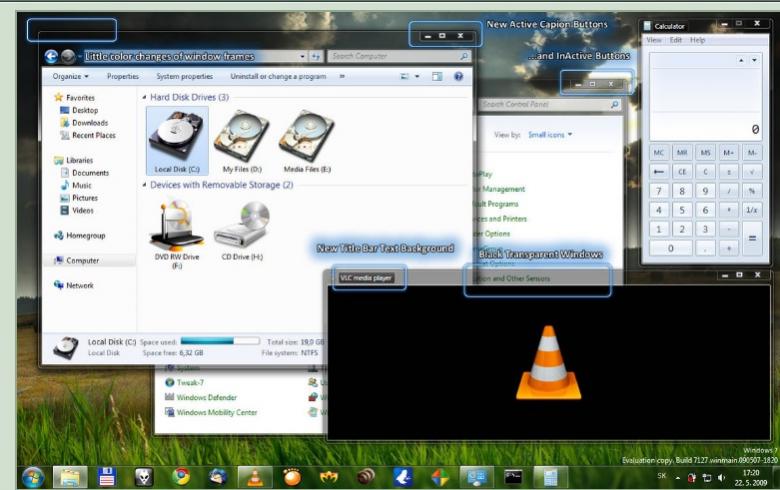Select the Media Files (E:) drive icon

pyautogui.click(x=307, y=141)
